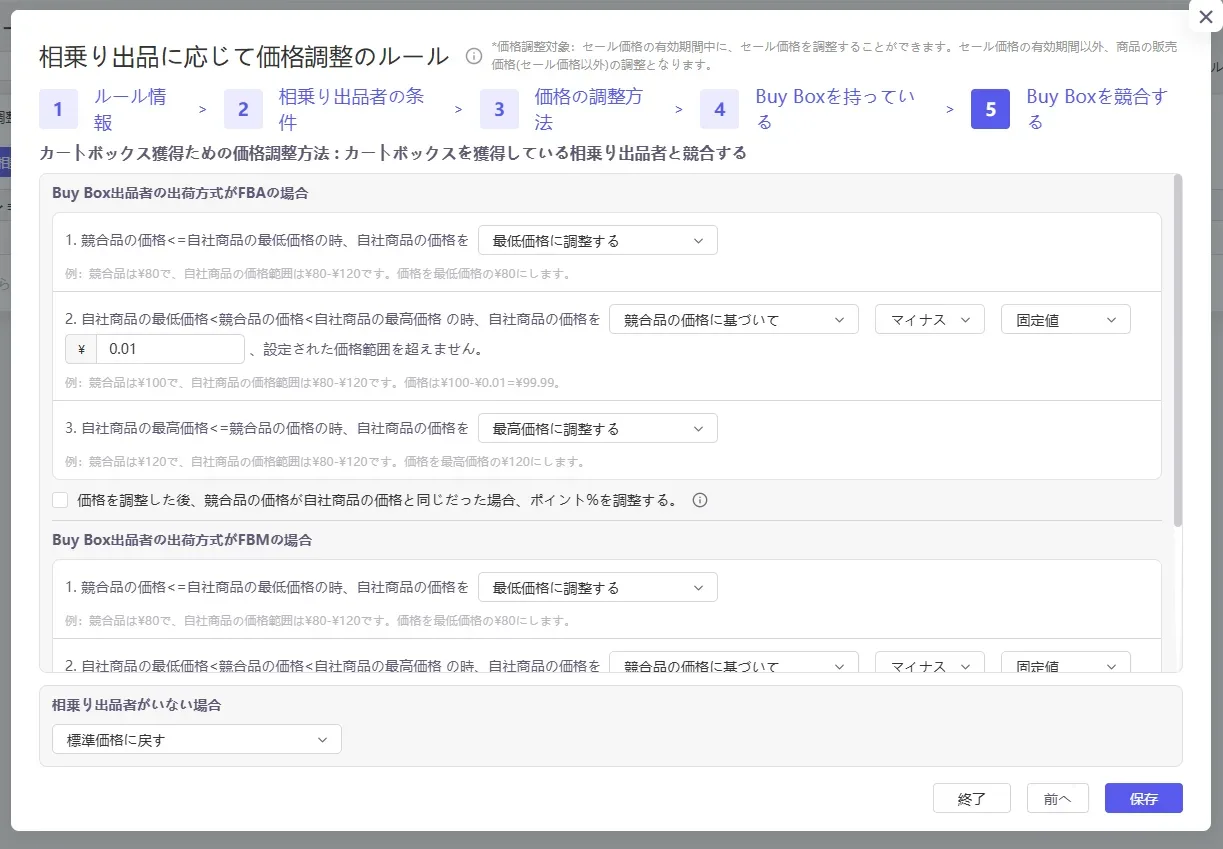Open FBM rule 1 最低価格に調整する dropdown
The image size is (1223, 849).
[598, 587]
